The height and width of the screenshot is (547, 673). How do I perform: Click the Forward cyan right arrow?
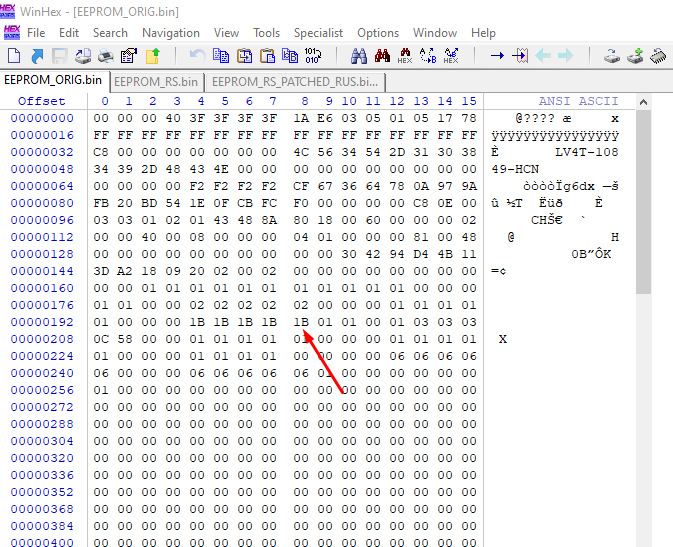tap(566, 55)
